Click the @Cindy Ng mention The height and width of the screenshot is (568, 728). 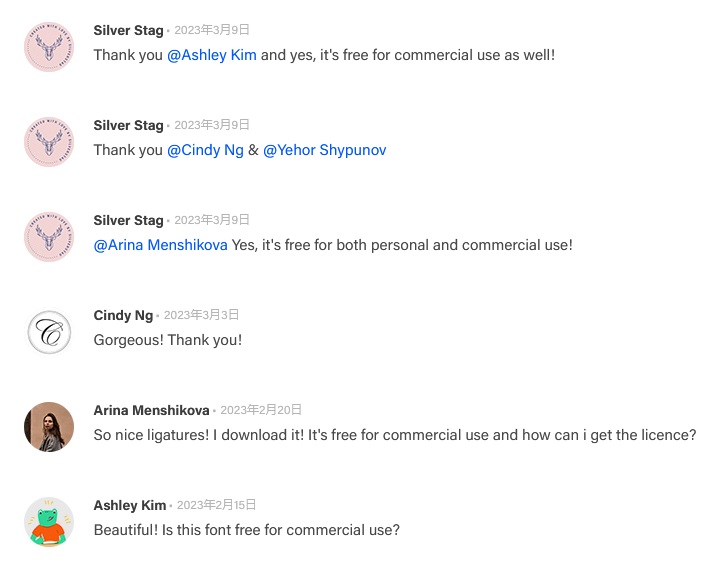click(x=205, y=150)
